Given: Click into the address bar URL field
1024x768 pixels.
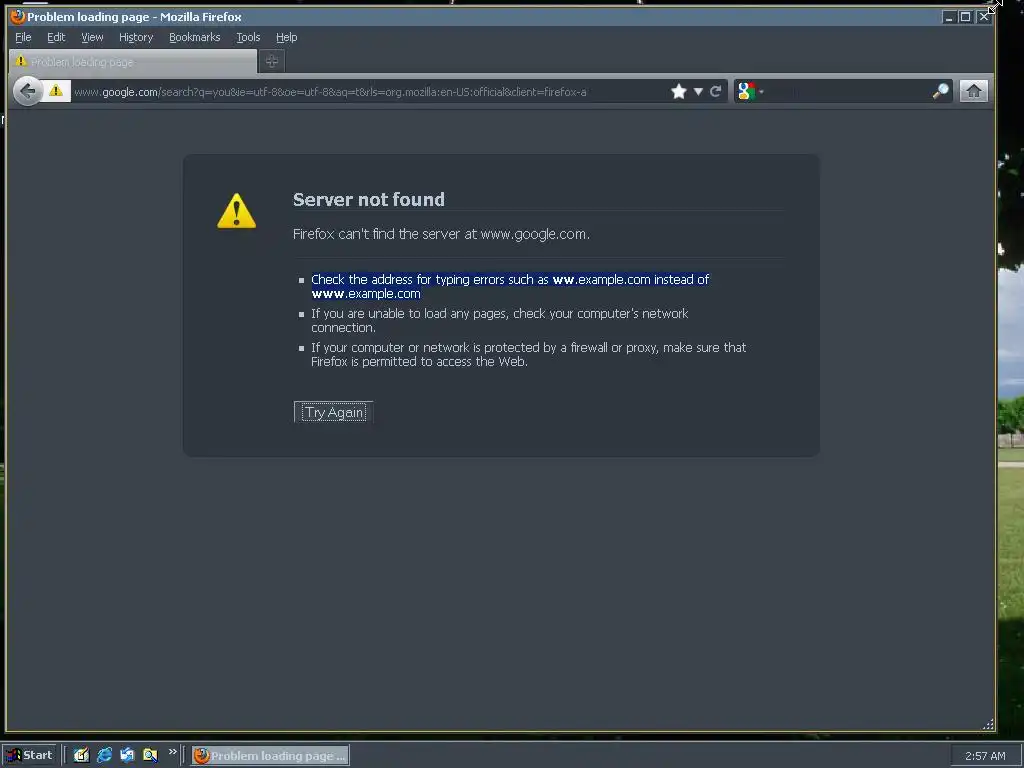Looking at the screenshot, I should coord(369,92).
